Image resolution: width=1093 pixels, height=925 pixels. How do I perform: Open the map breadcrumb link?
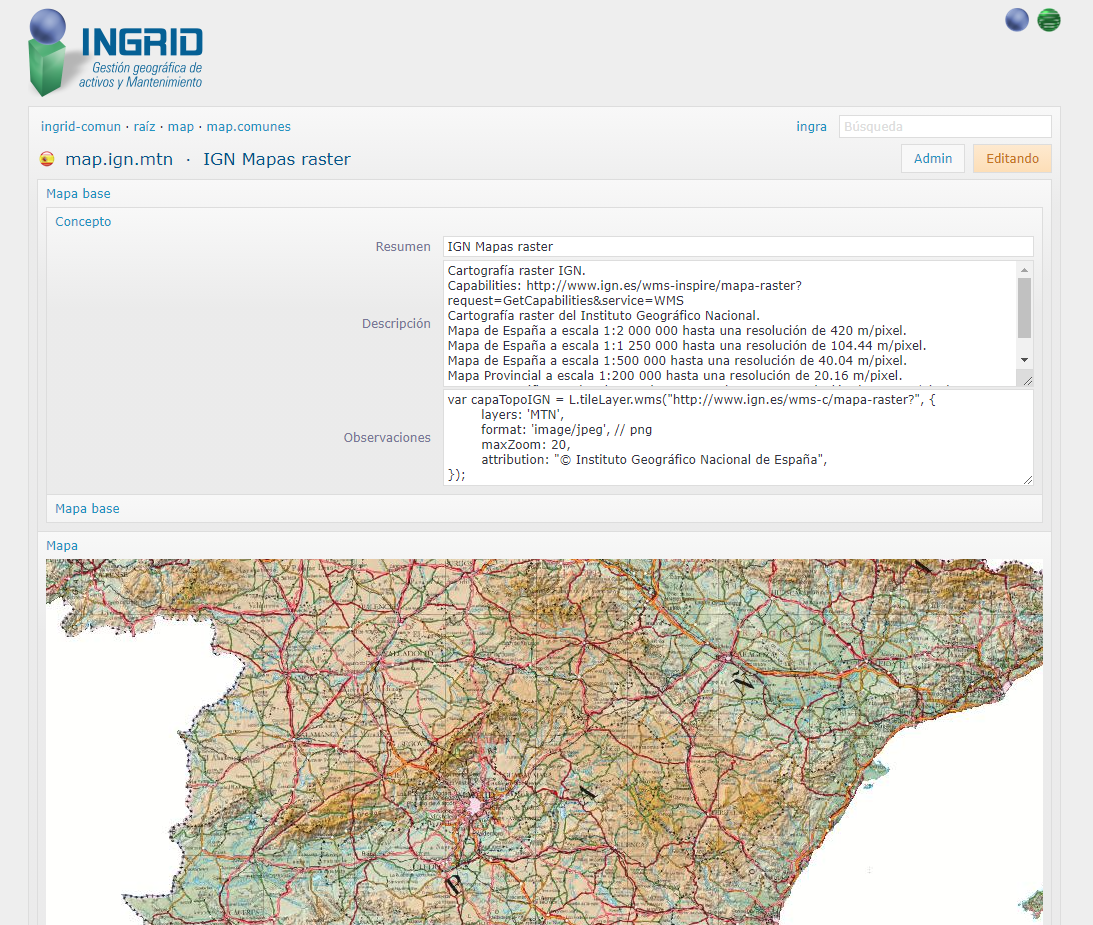[x=181, y=127]
